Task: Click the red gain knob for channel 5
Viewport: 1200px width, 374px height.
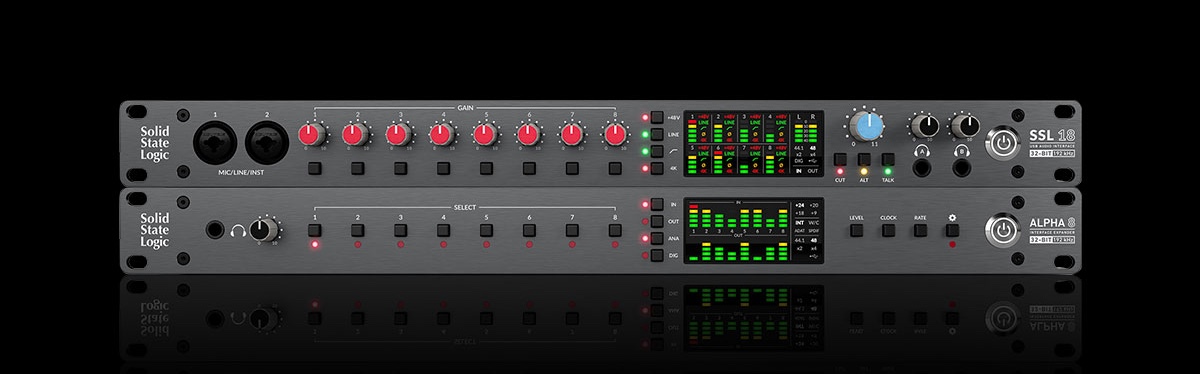Action: tap(485, 133)
